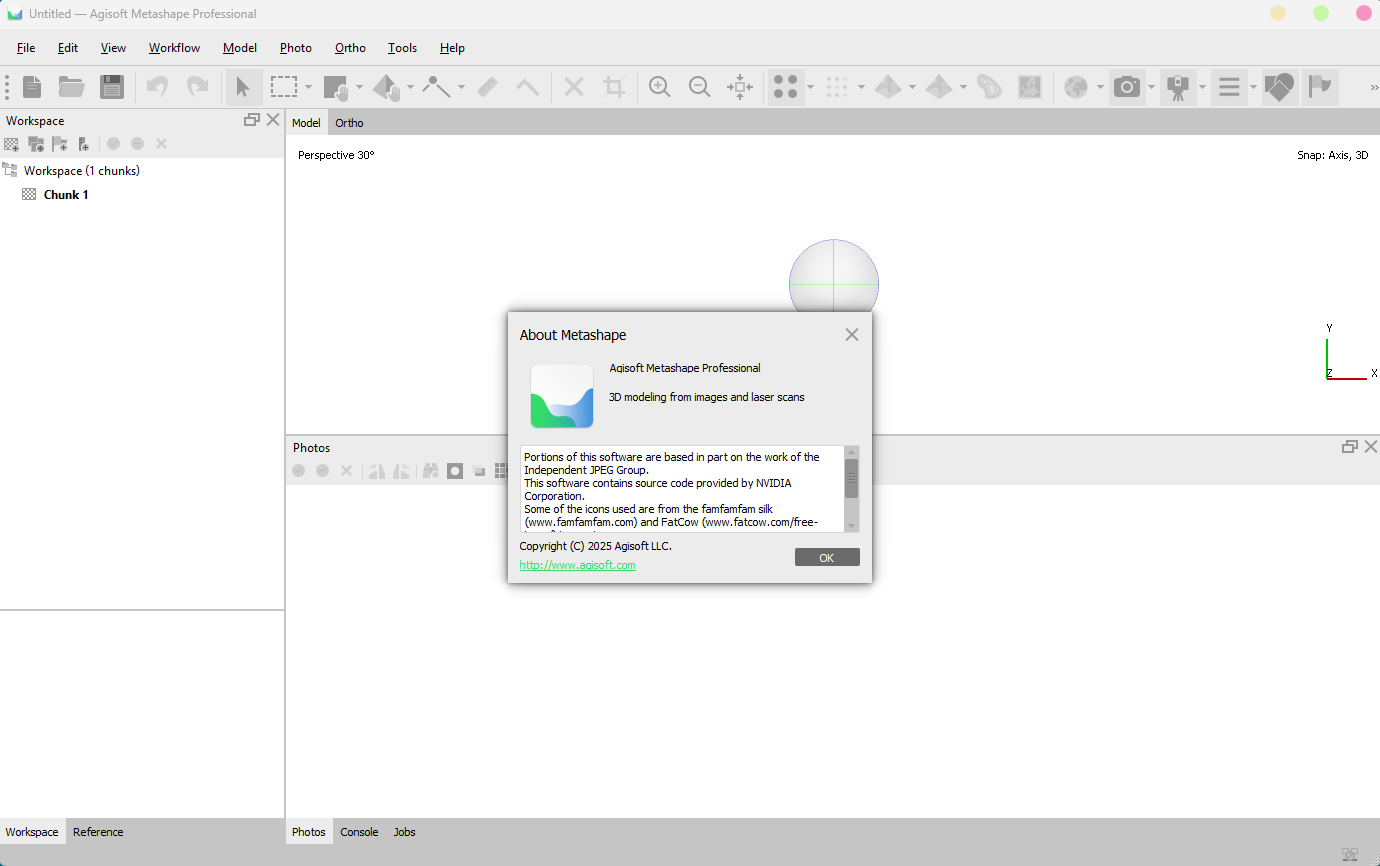
Task: Click the Reset View icon
Action: [x=740, y=87]
